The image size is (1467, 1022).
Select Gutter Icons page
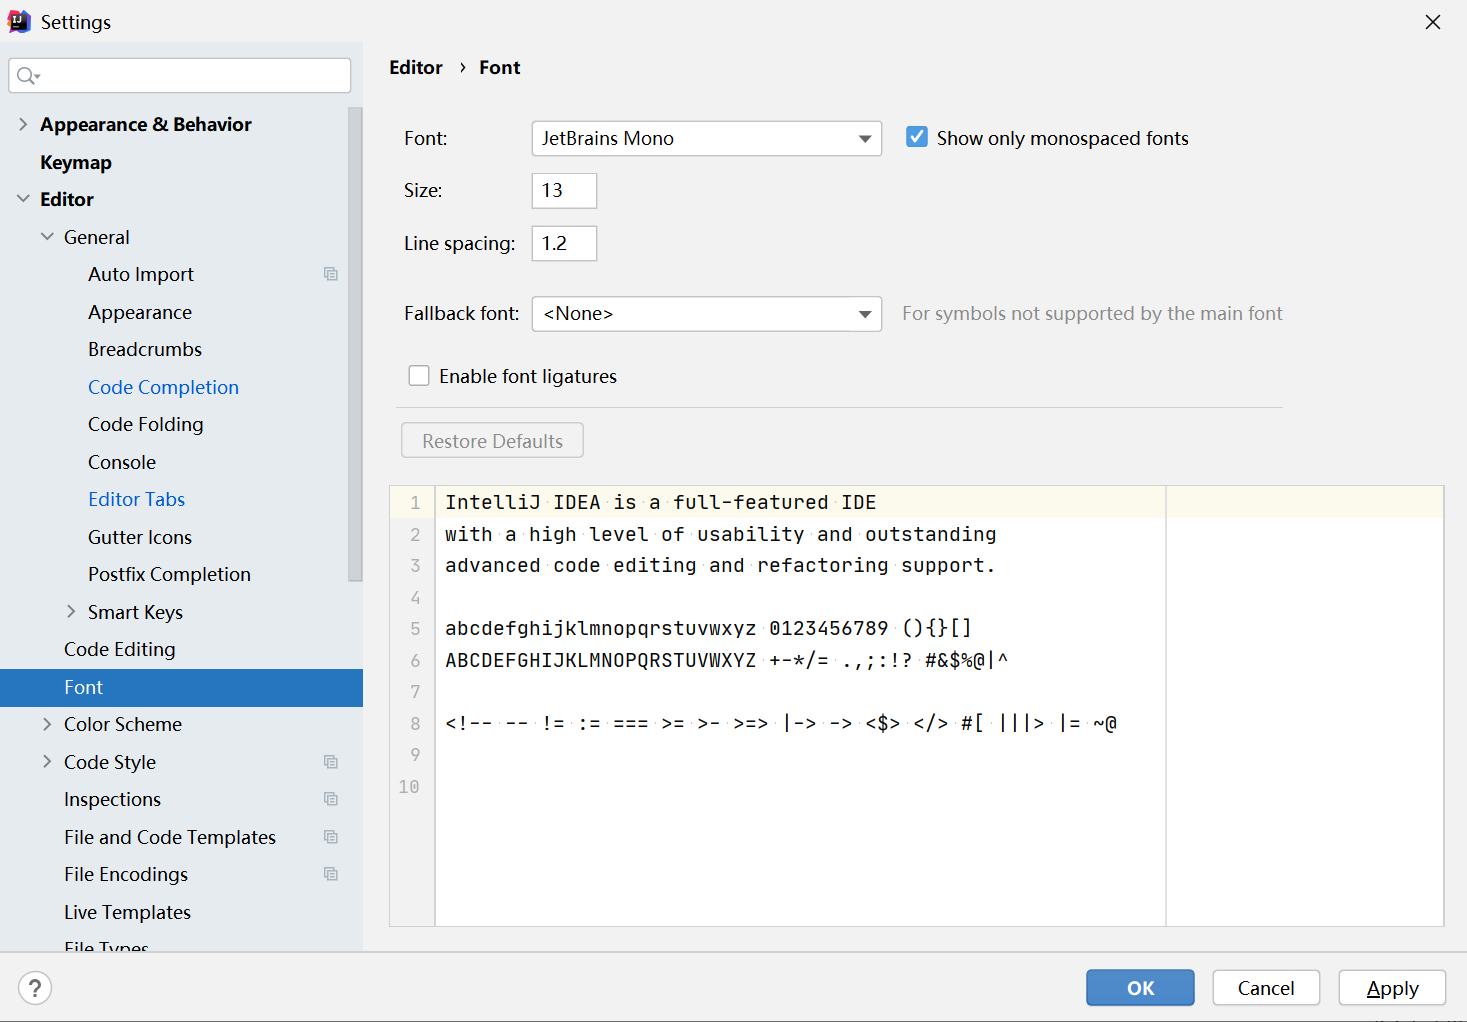click(140, 537)
